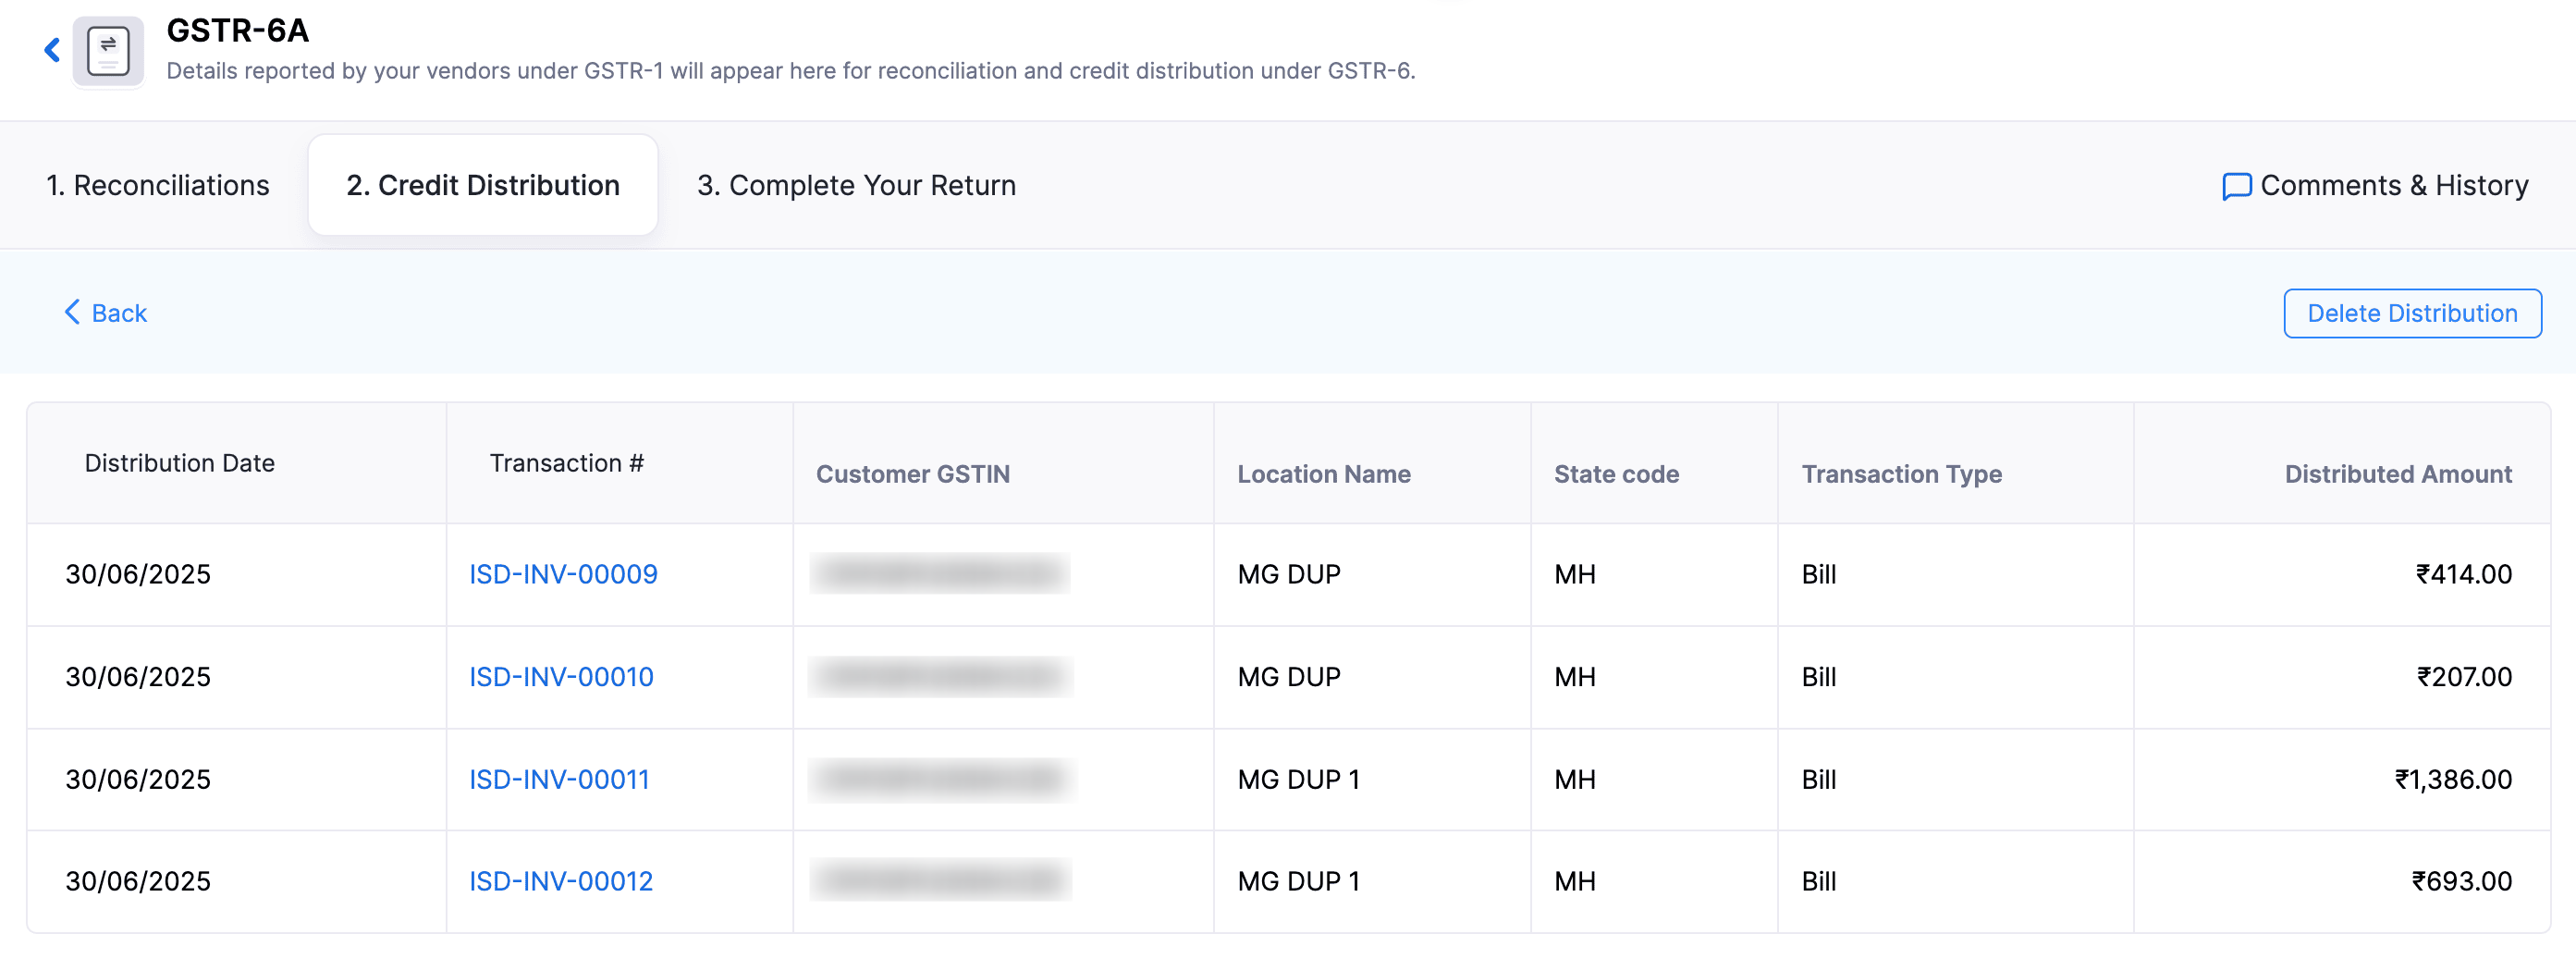The height and width of the screenshot is (971, 2576).
Task: Click the blue back chevron beside GSTR-6A
Action: (53, 50)
